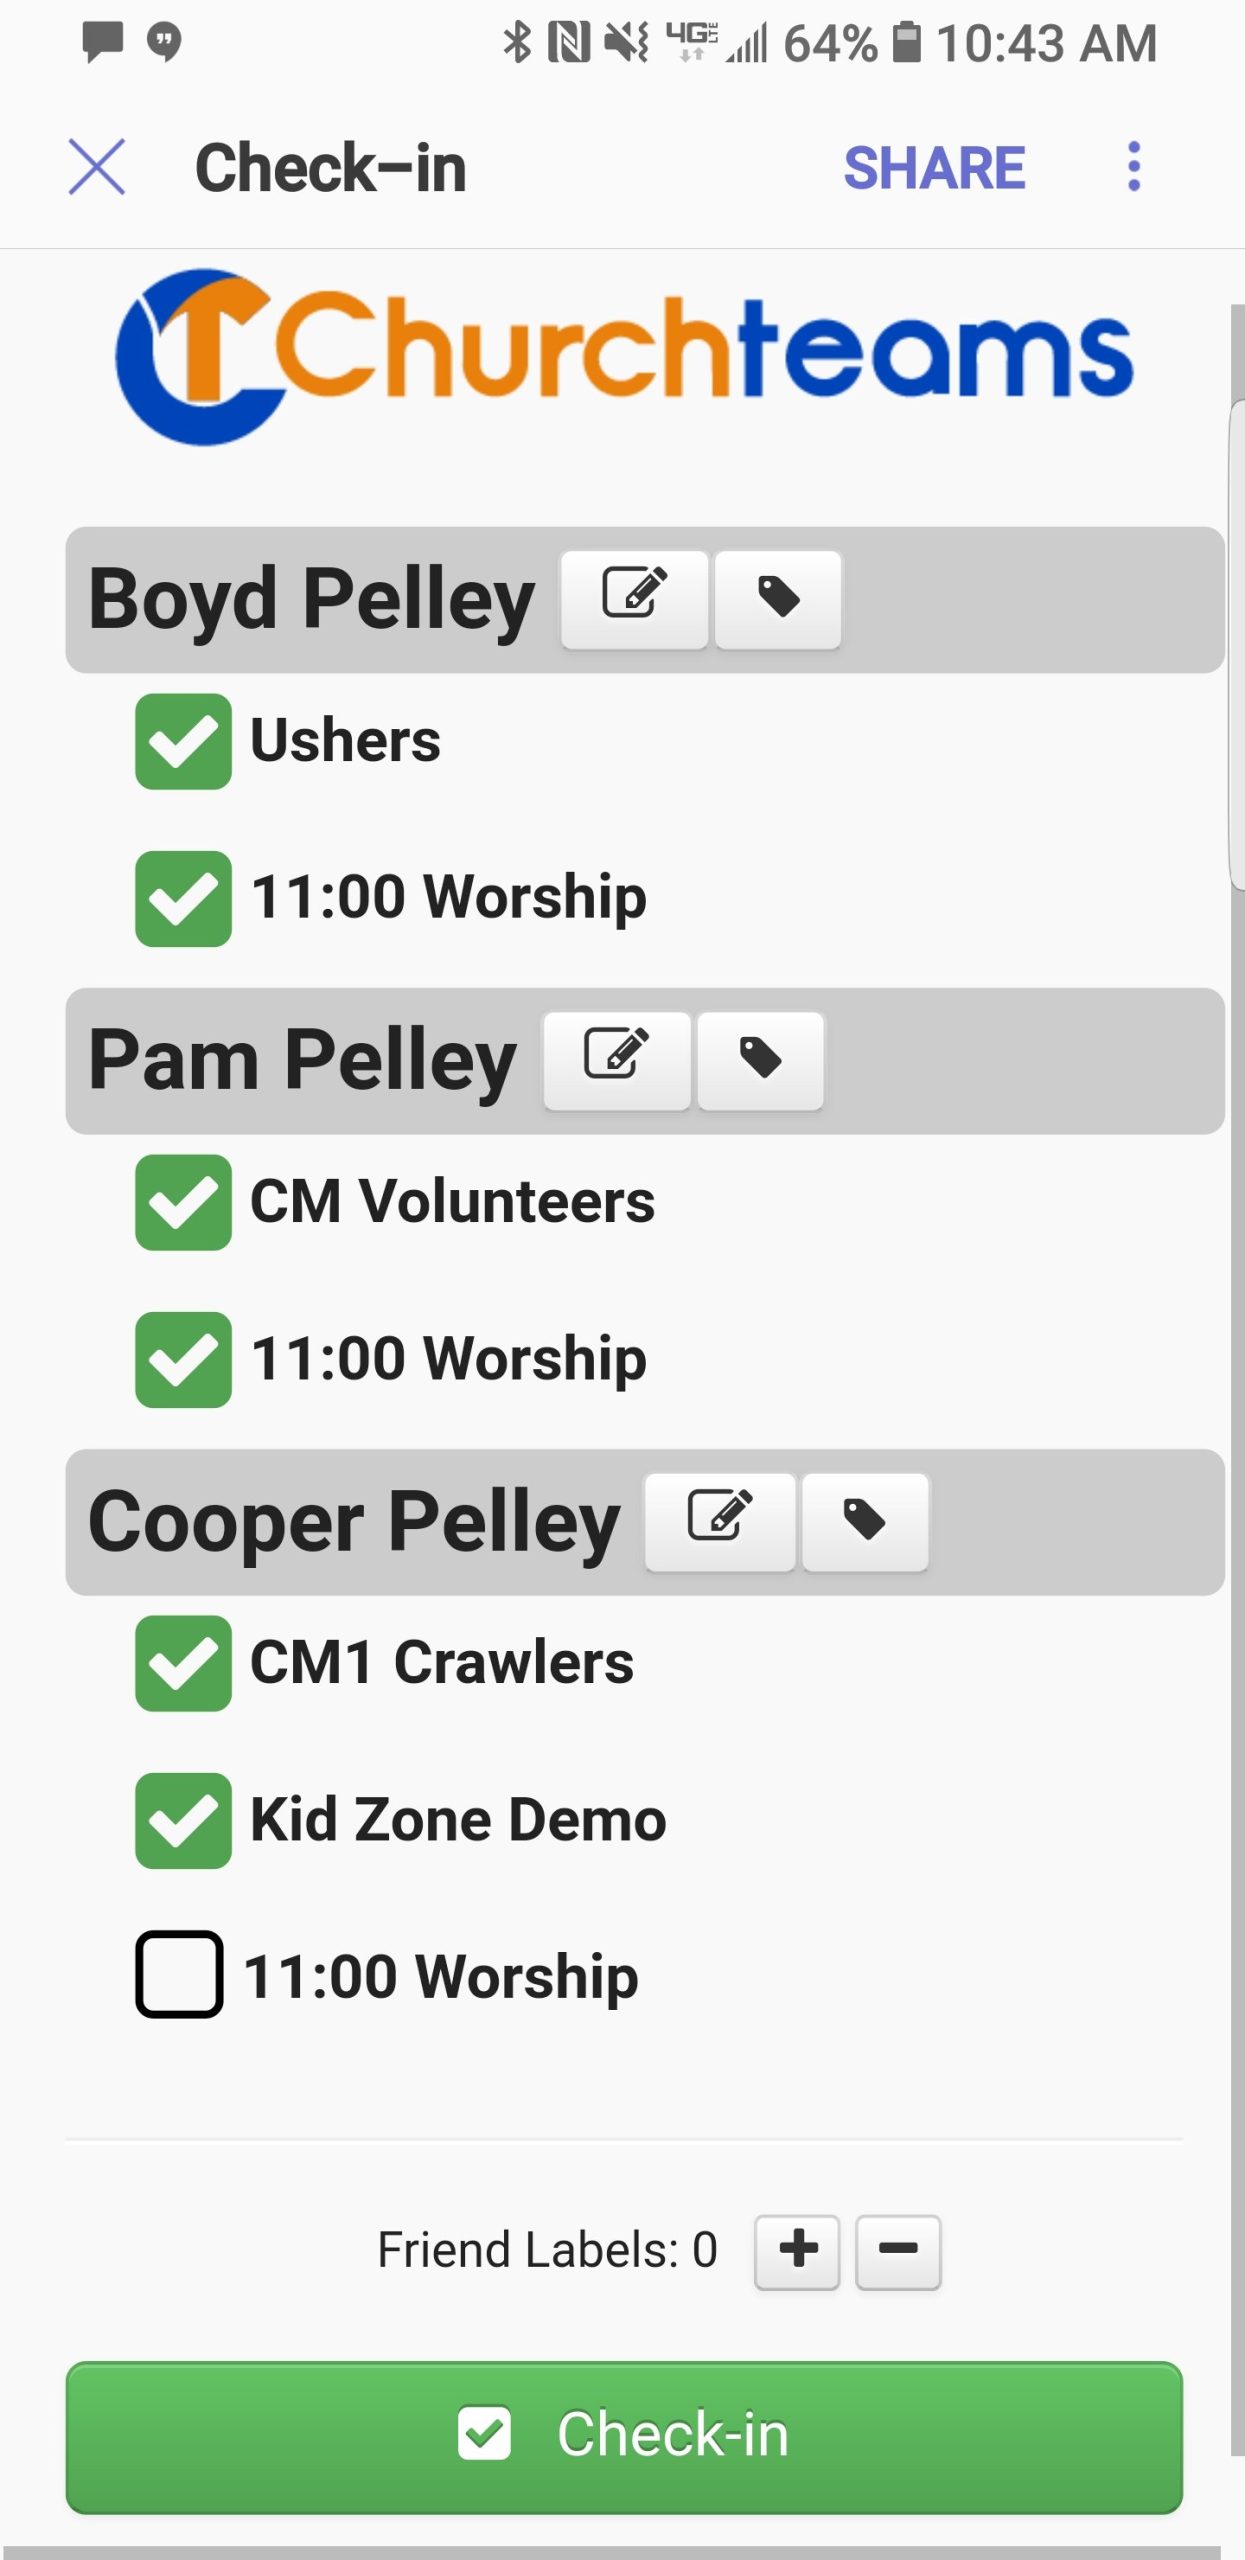Tap SHARE in the top bar
The width and height of the screenshot is (1245, 2560).
(934, 167)
